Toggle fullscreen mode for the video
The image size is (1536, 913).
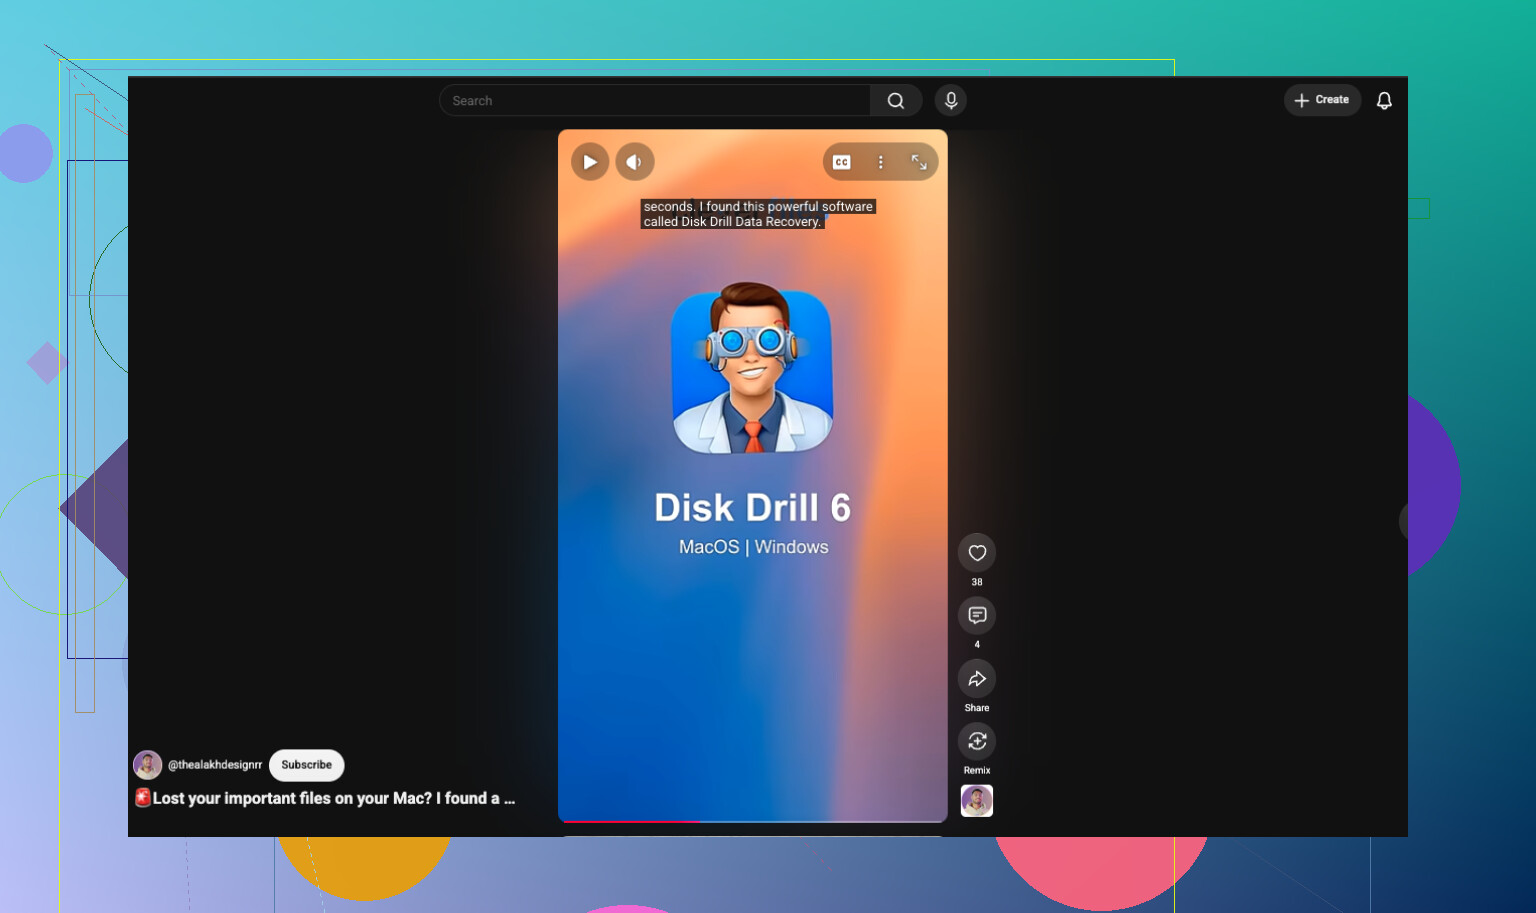(919, 162)
